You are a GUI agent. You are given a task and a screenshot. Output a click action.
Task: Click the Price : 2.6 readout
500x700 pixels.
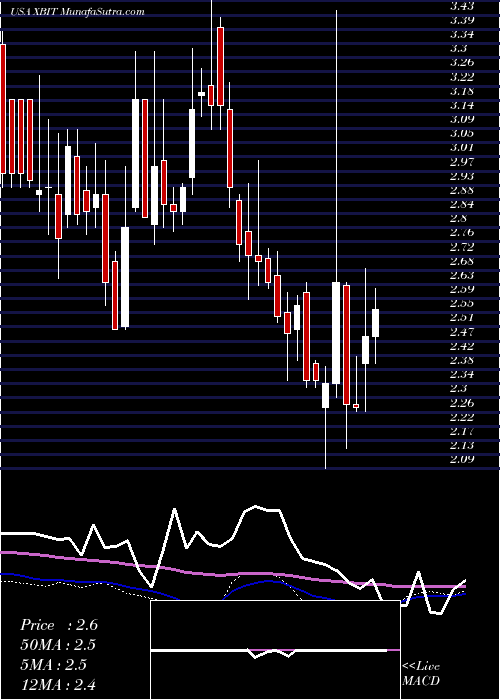pos(58,625)
